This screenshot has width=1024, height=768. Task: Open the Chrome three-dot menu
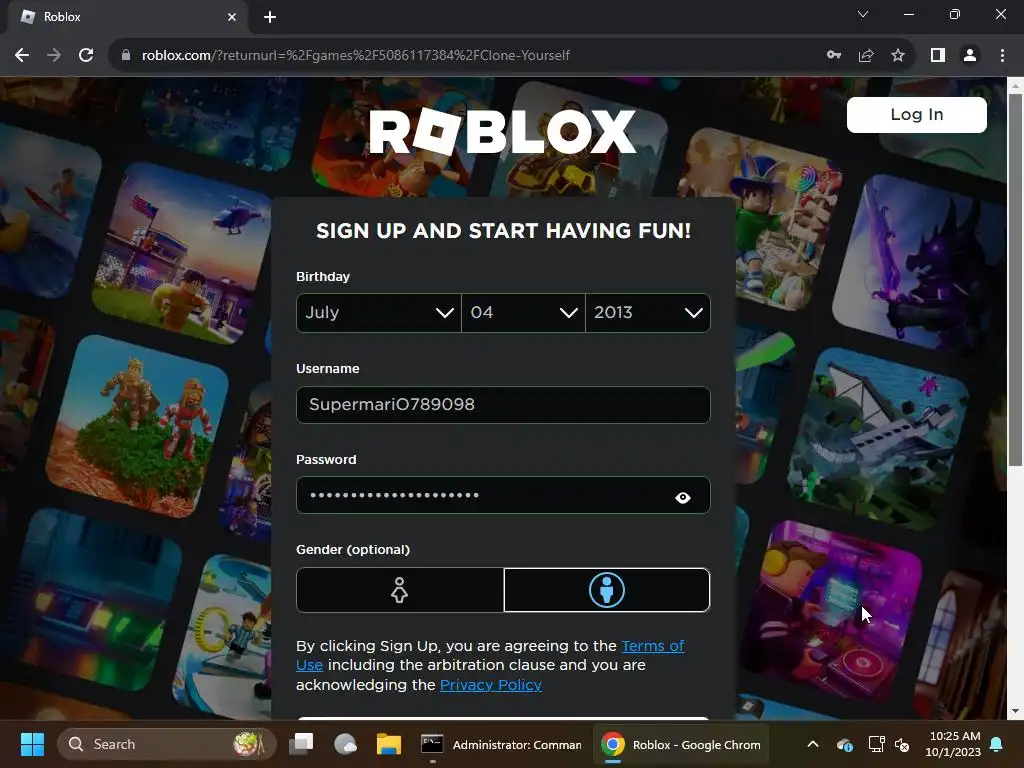[x=1002, y=56]
